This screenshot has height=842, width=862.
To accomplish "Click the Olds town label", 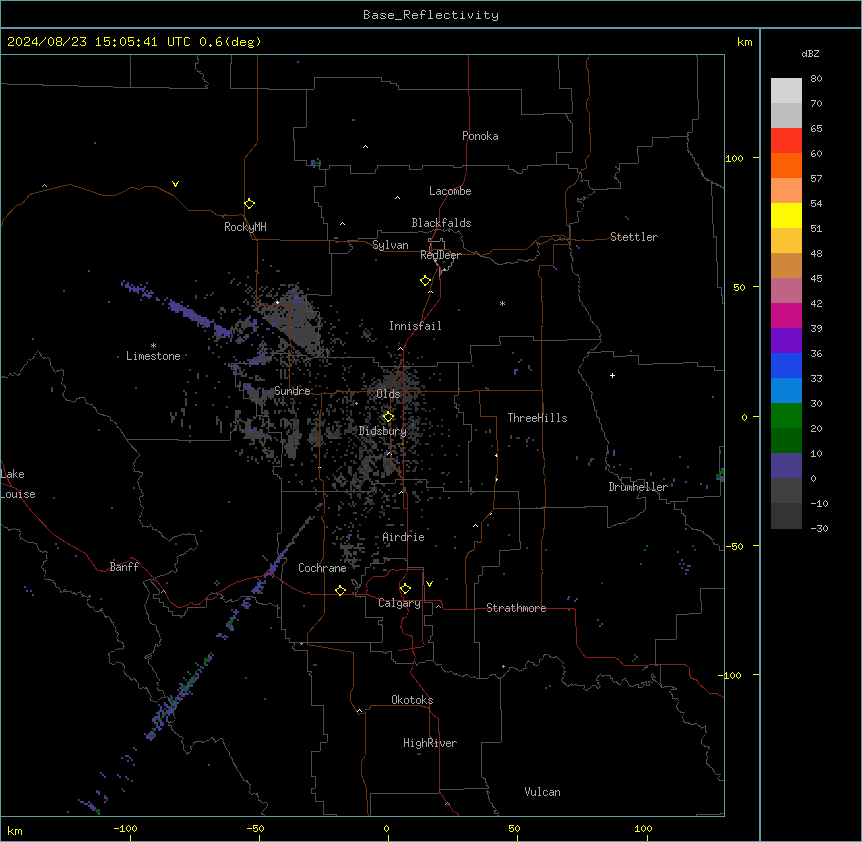I will click(388, 394).
